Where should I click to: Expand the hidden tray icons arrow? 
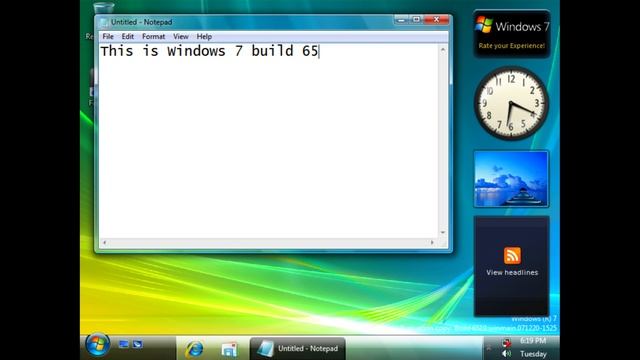[489, 348]
